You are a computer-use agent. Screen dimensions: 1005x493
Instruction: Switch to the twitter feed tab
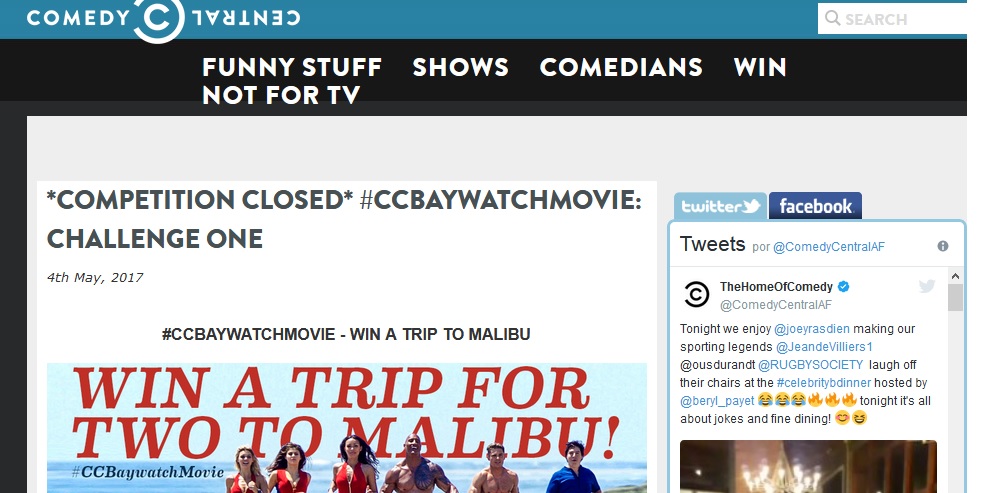click(x=720, y=206)
